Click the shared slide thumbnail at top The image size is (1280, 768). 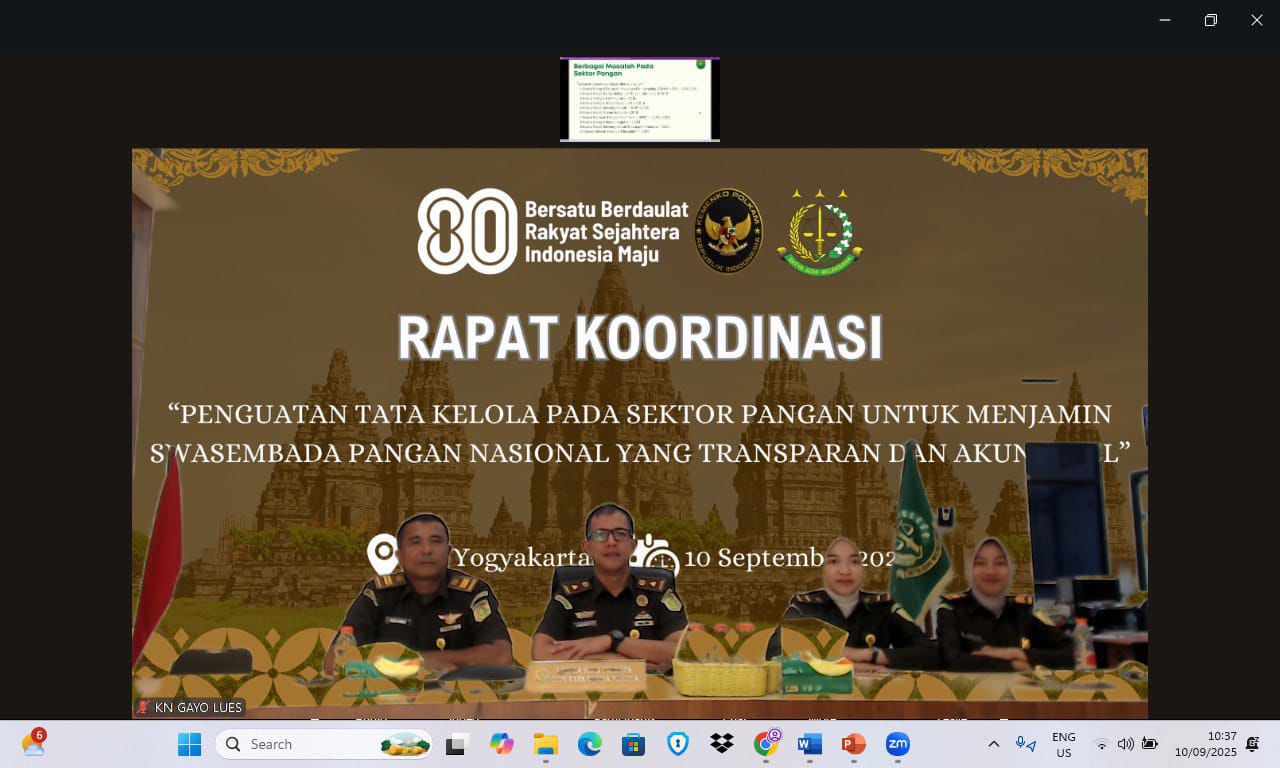pos(639,99)
